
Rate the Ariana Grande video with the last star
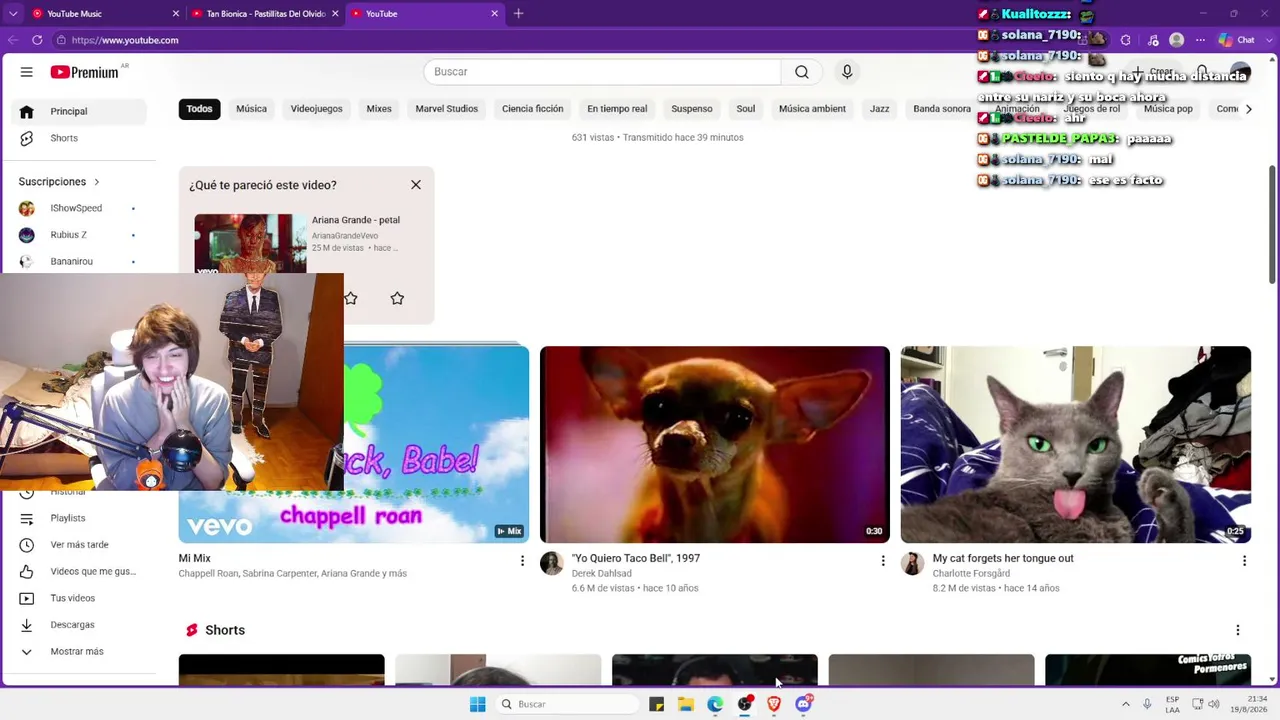pyautogui.click(x=397, y=298)
